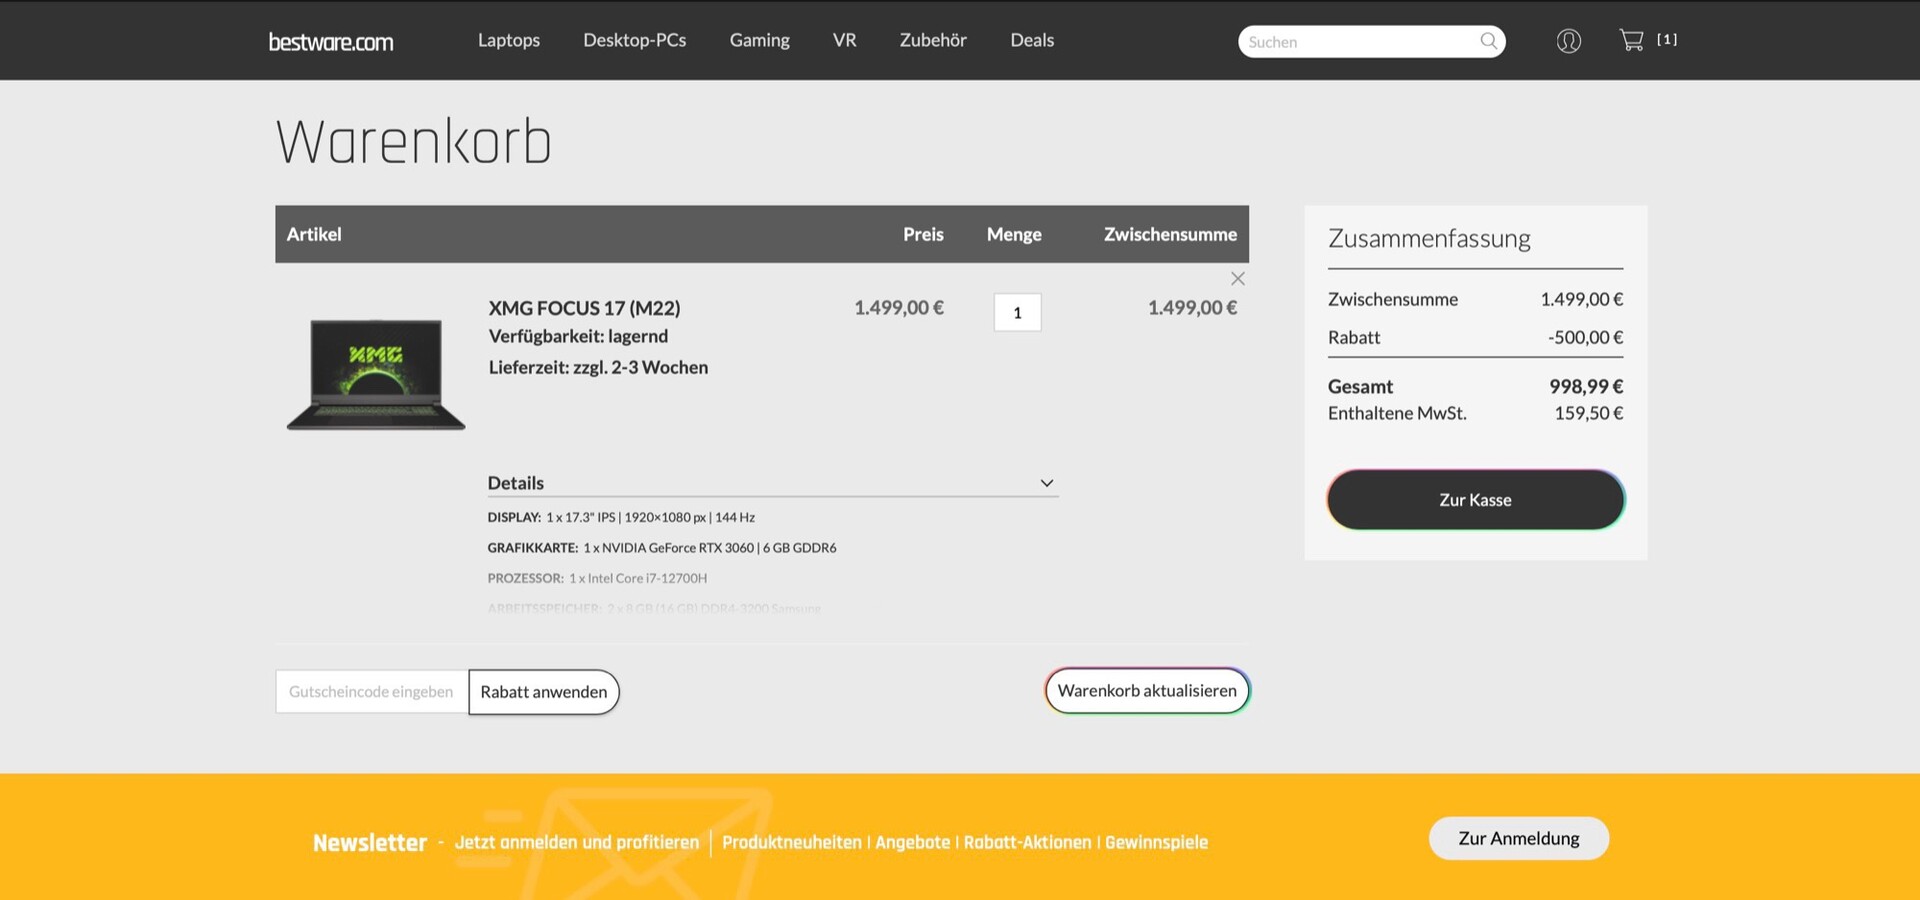Open the Laptops menu
The height and width of the screenshot is (900, 1920).
[509, 40]
